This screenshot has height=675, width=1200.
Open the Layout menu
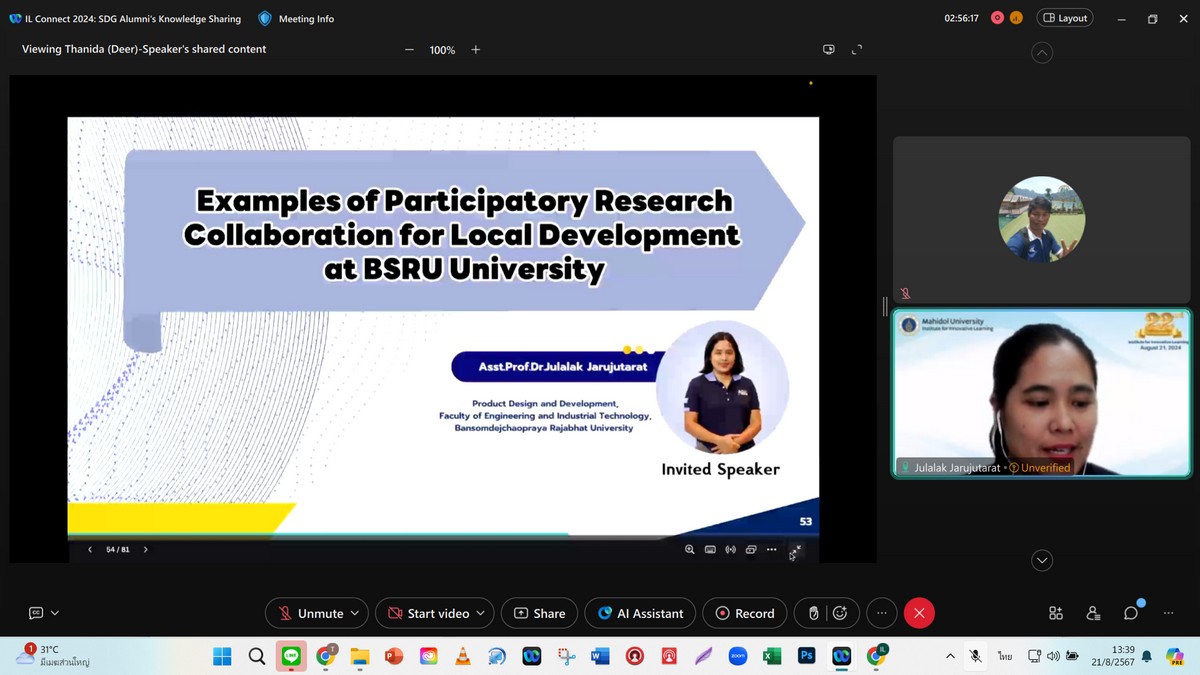coord(1065,18)
